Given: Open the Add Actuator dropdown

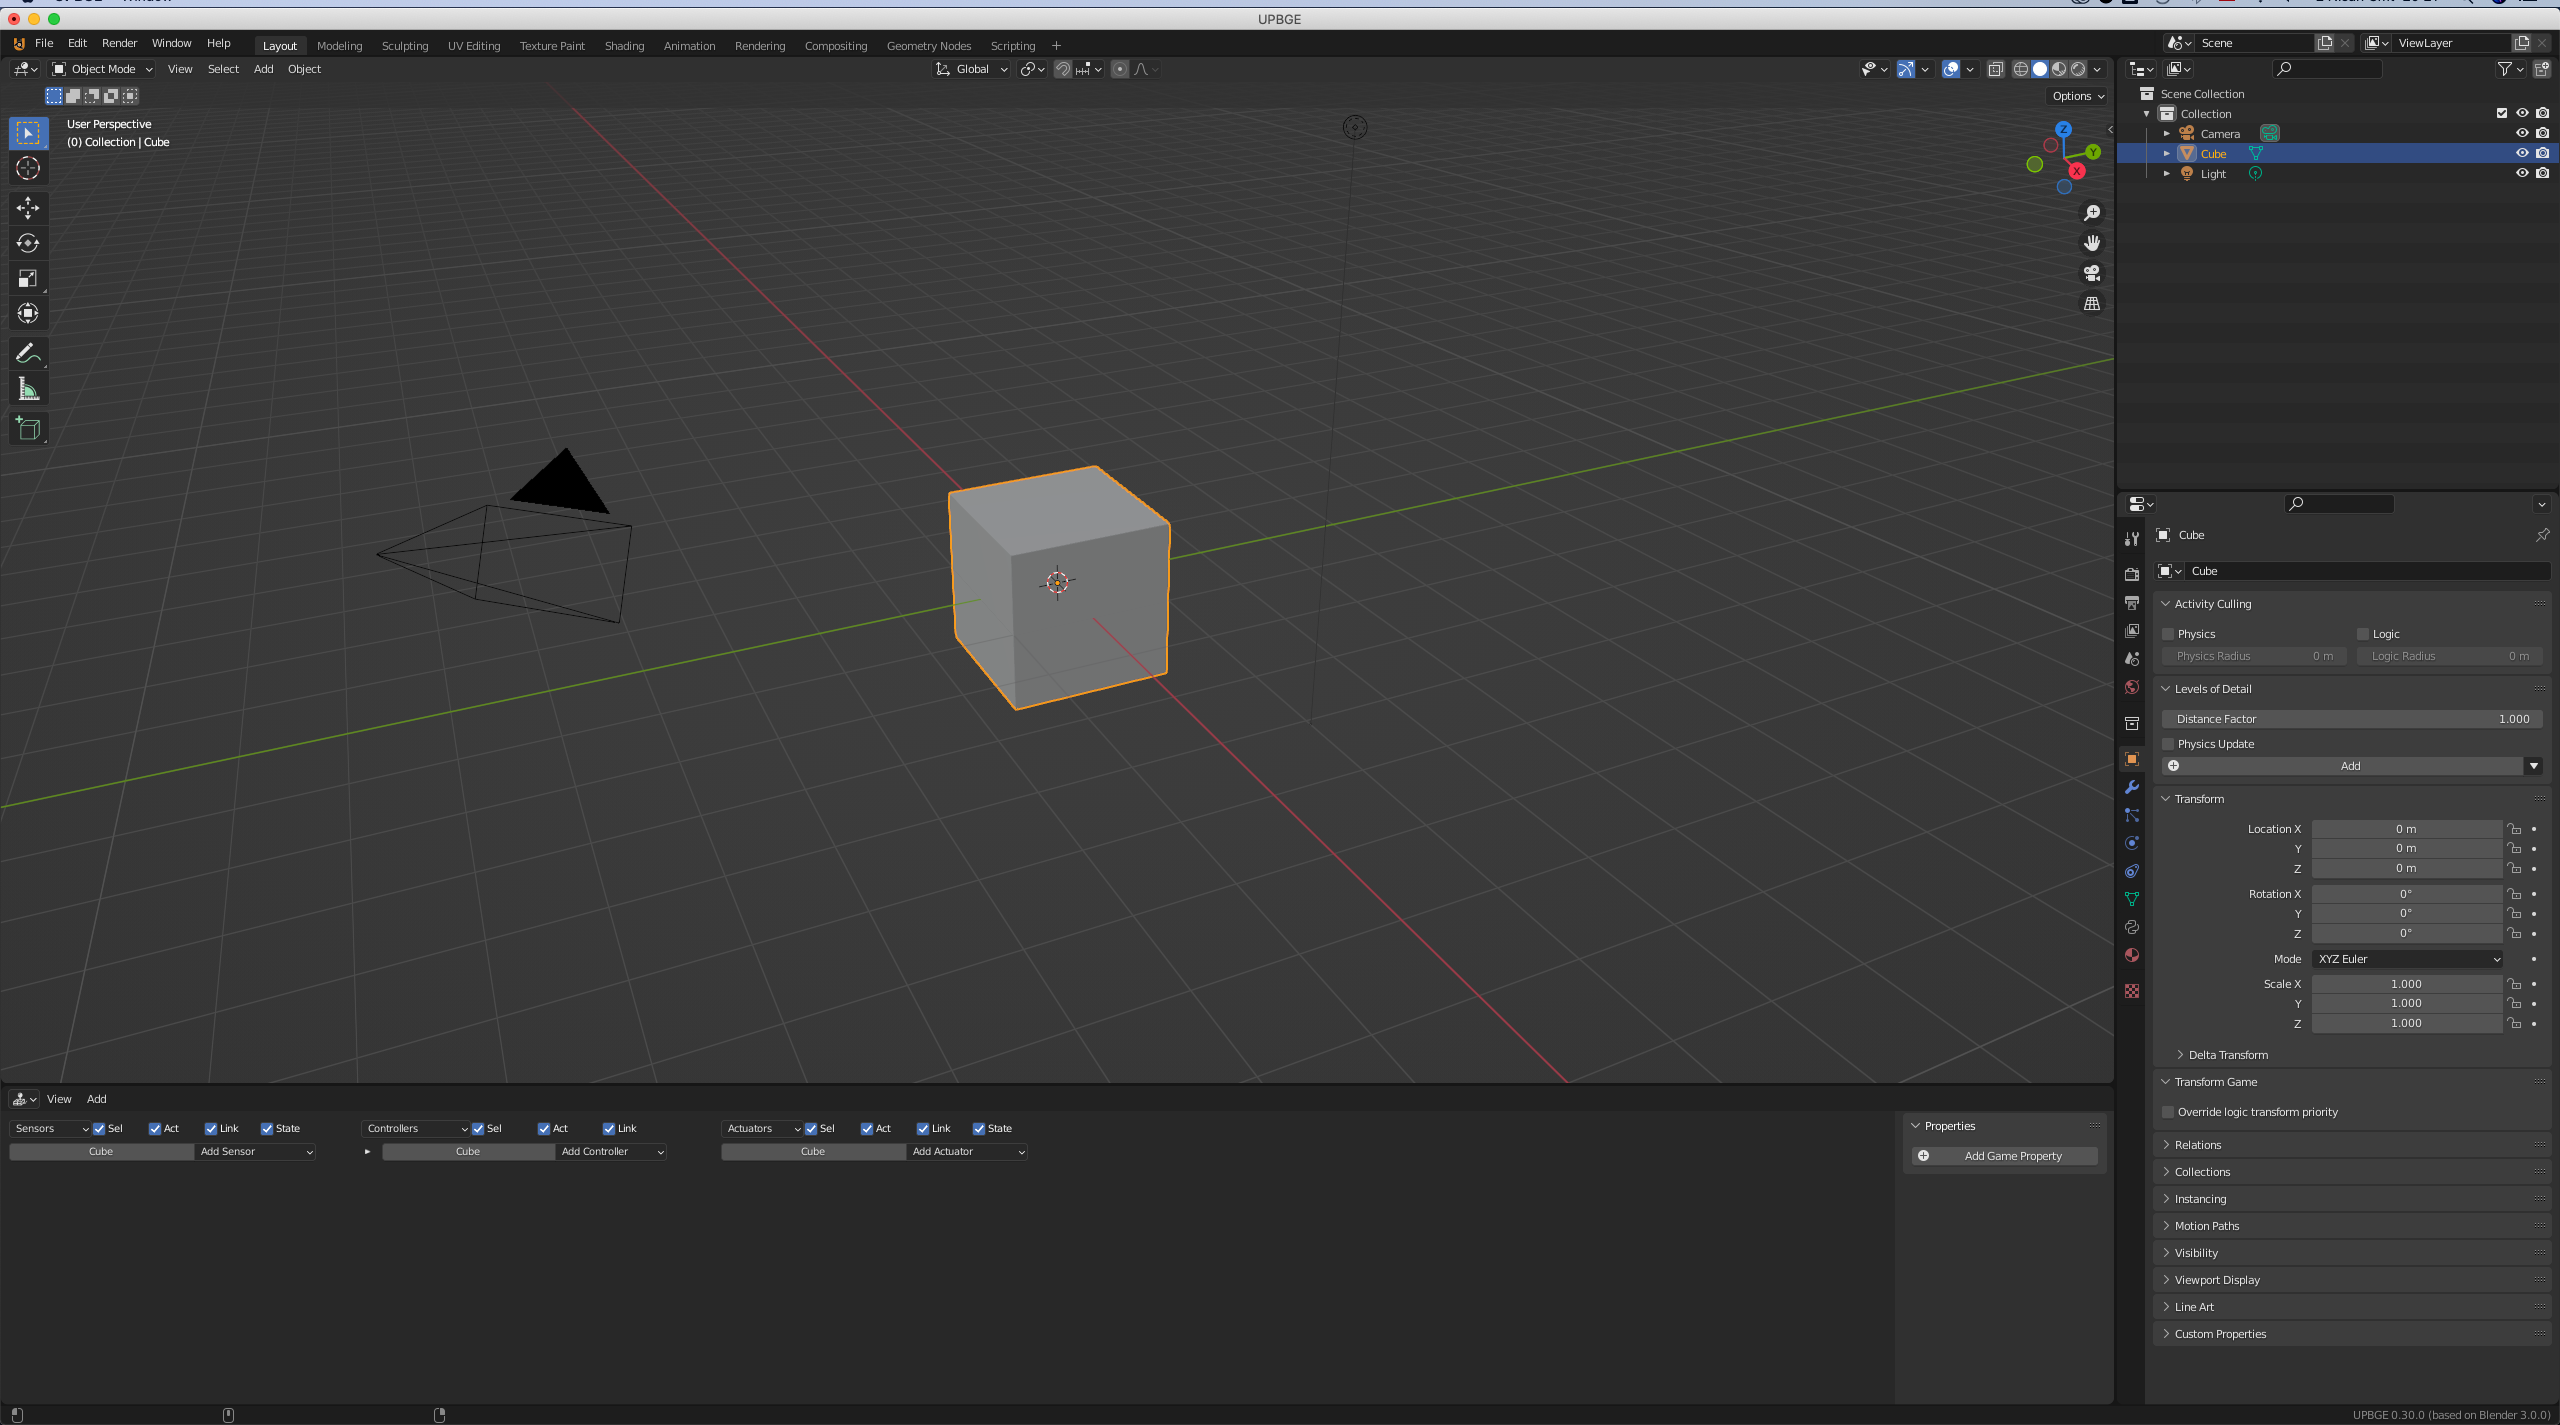Looking at the screenshot, I should [968, 1152].
